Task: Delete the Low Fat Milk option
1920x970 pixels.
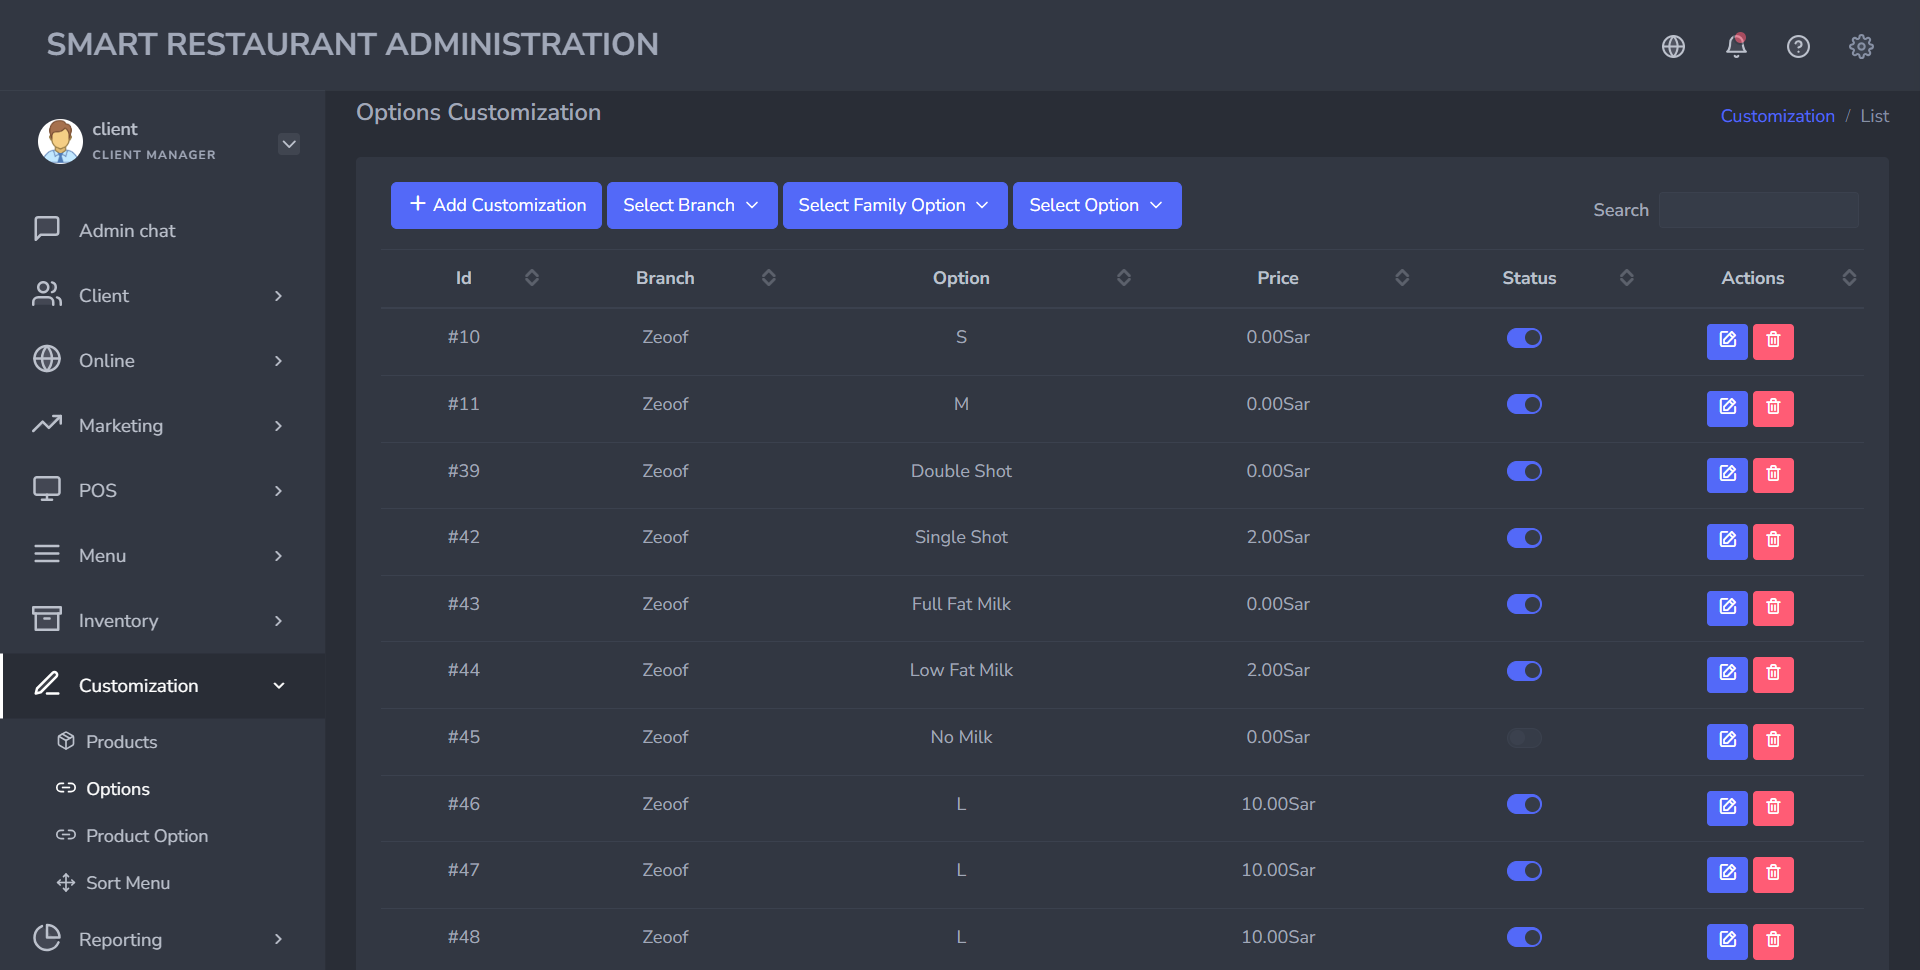Action: 1773,674
